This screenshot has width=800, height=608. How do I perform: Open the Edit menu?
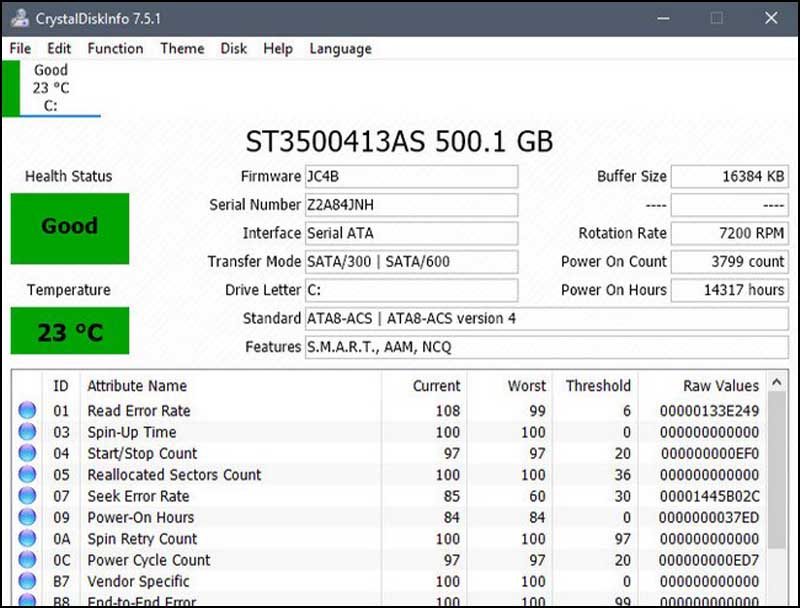59,48
